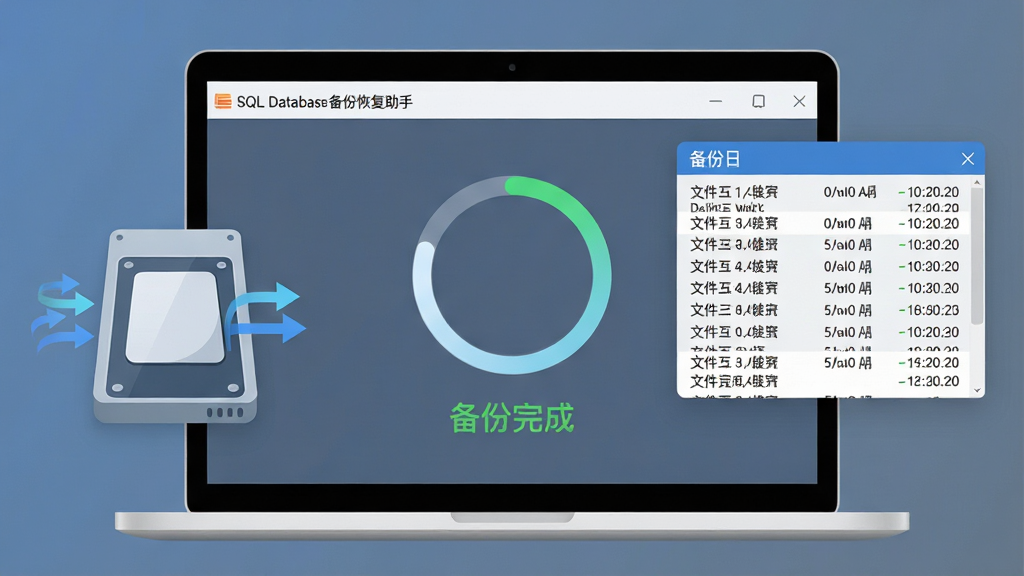Click the log panel's scroll-up arrow
The image size is (1024, 576).
point(977,182)
